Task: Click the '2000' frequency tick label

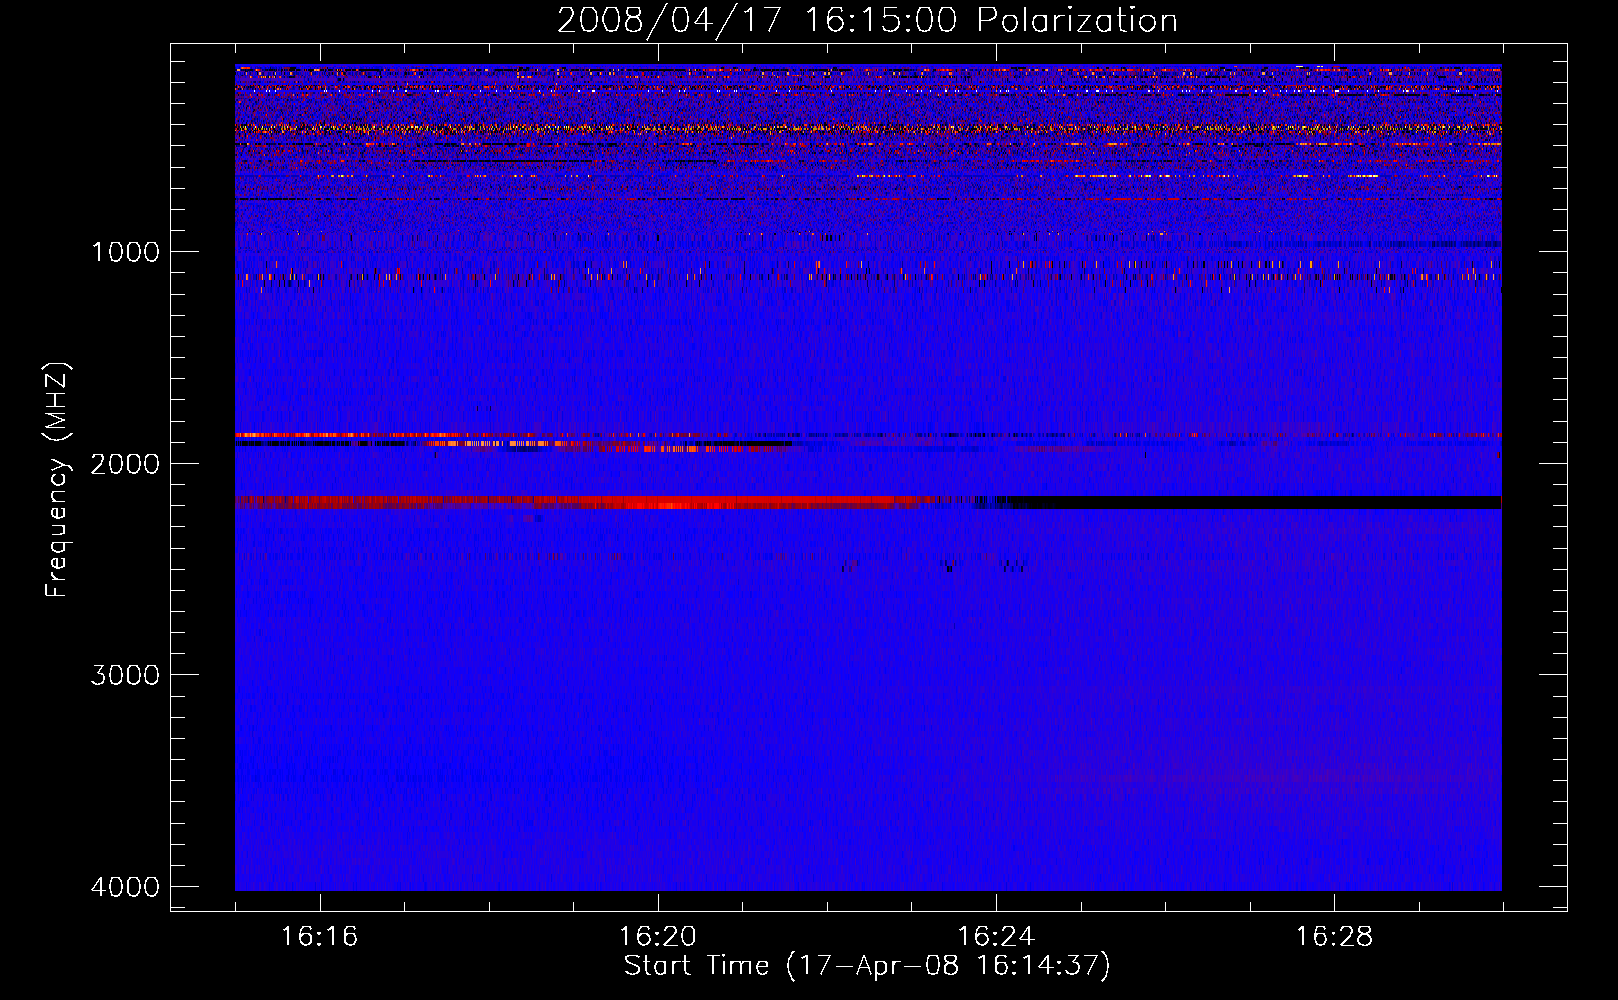Action: 125,464
